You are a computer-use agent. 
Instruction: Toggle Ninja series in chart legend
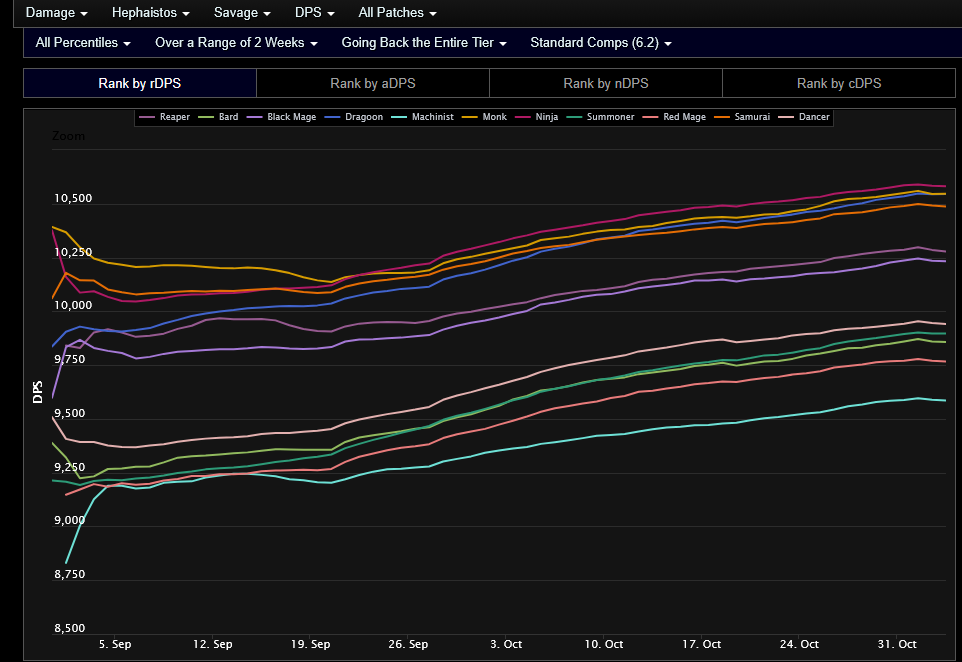[x=537, y=117]
